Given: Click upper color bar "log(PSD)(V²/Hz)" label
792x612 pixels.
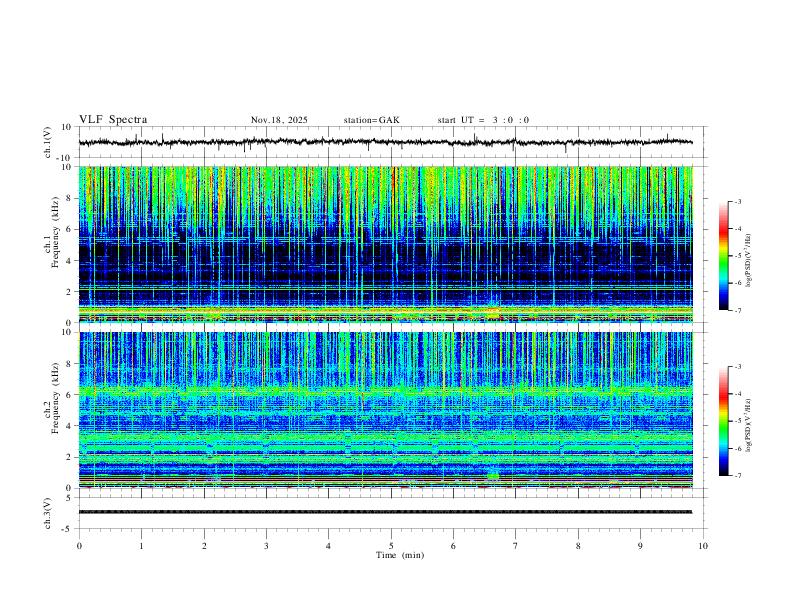Looking at the screenshot, I should tap(749, 261).
